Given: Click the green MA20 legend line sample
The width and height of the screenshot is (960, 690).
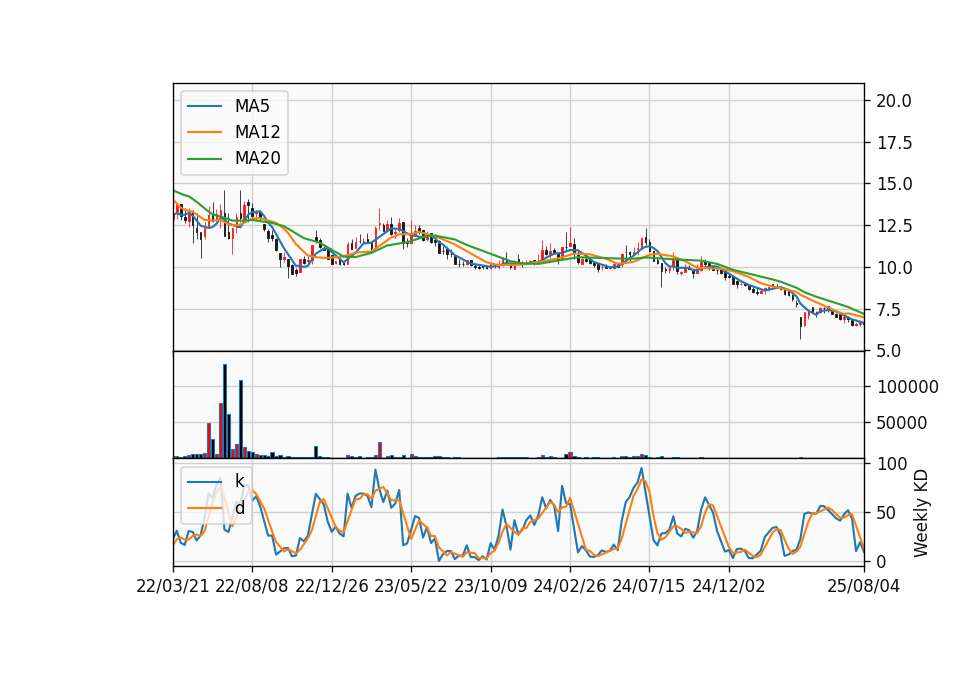Looking at the screenshot, I should pyautogui.click(x=204, y=159).
